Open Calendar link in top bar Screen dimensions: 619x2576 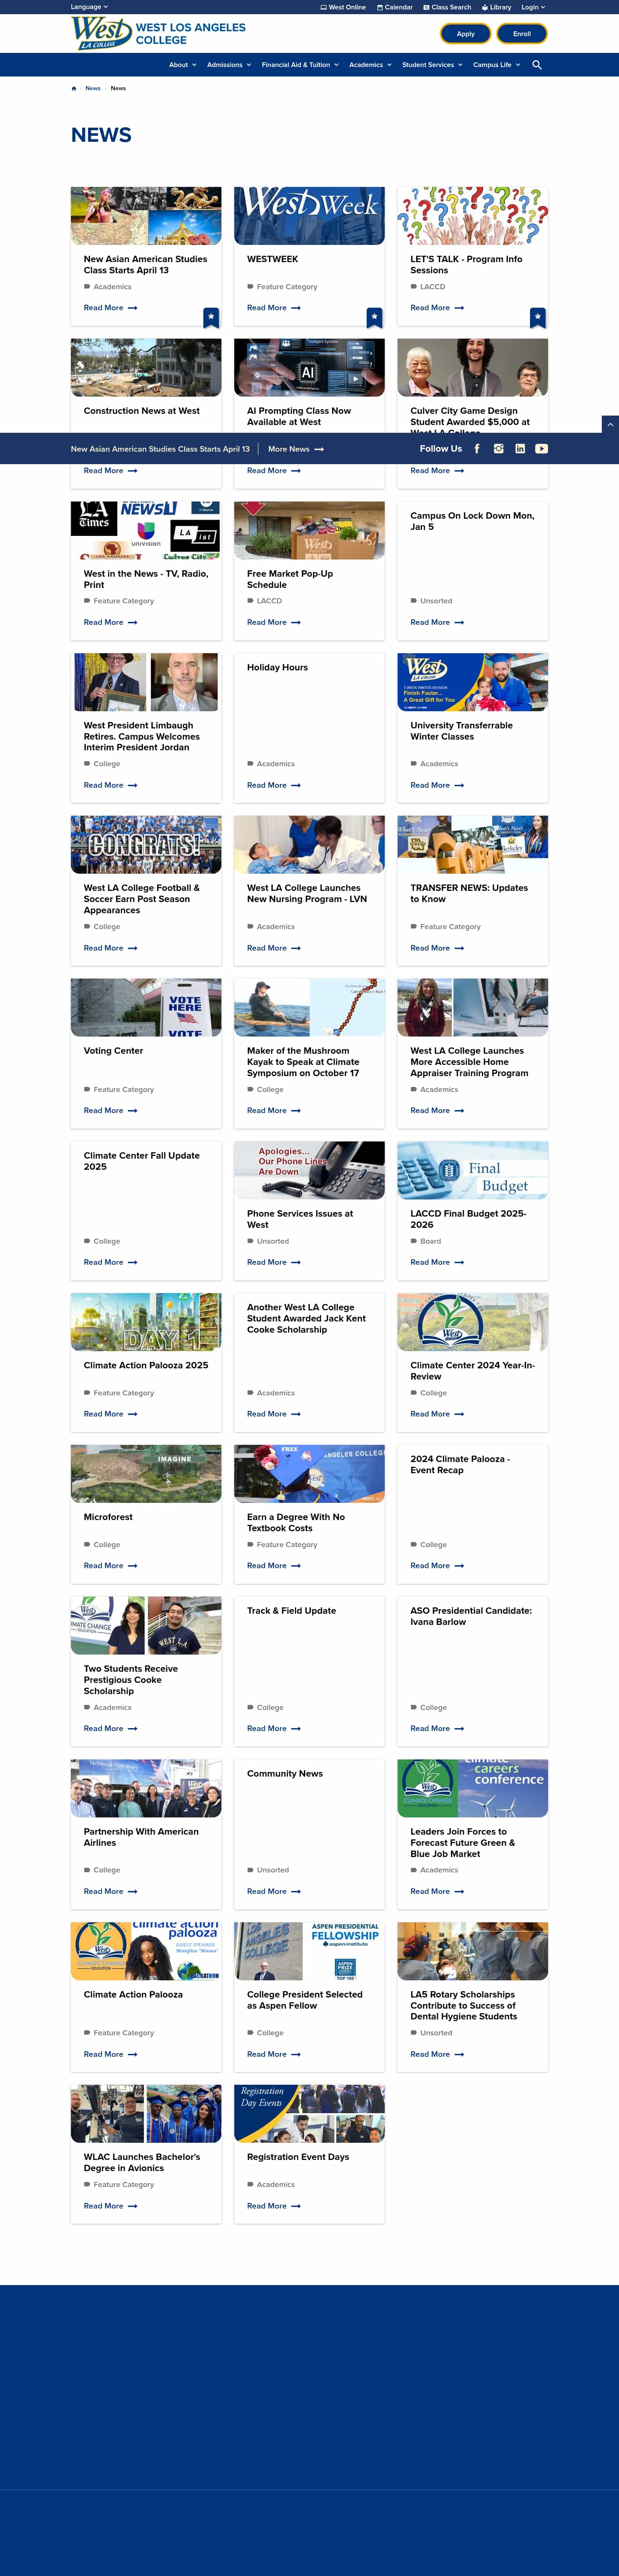click(395, 7)
